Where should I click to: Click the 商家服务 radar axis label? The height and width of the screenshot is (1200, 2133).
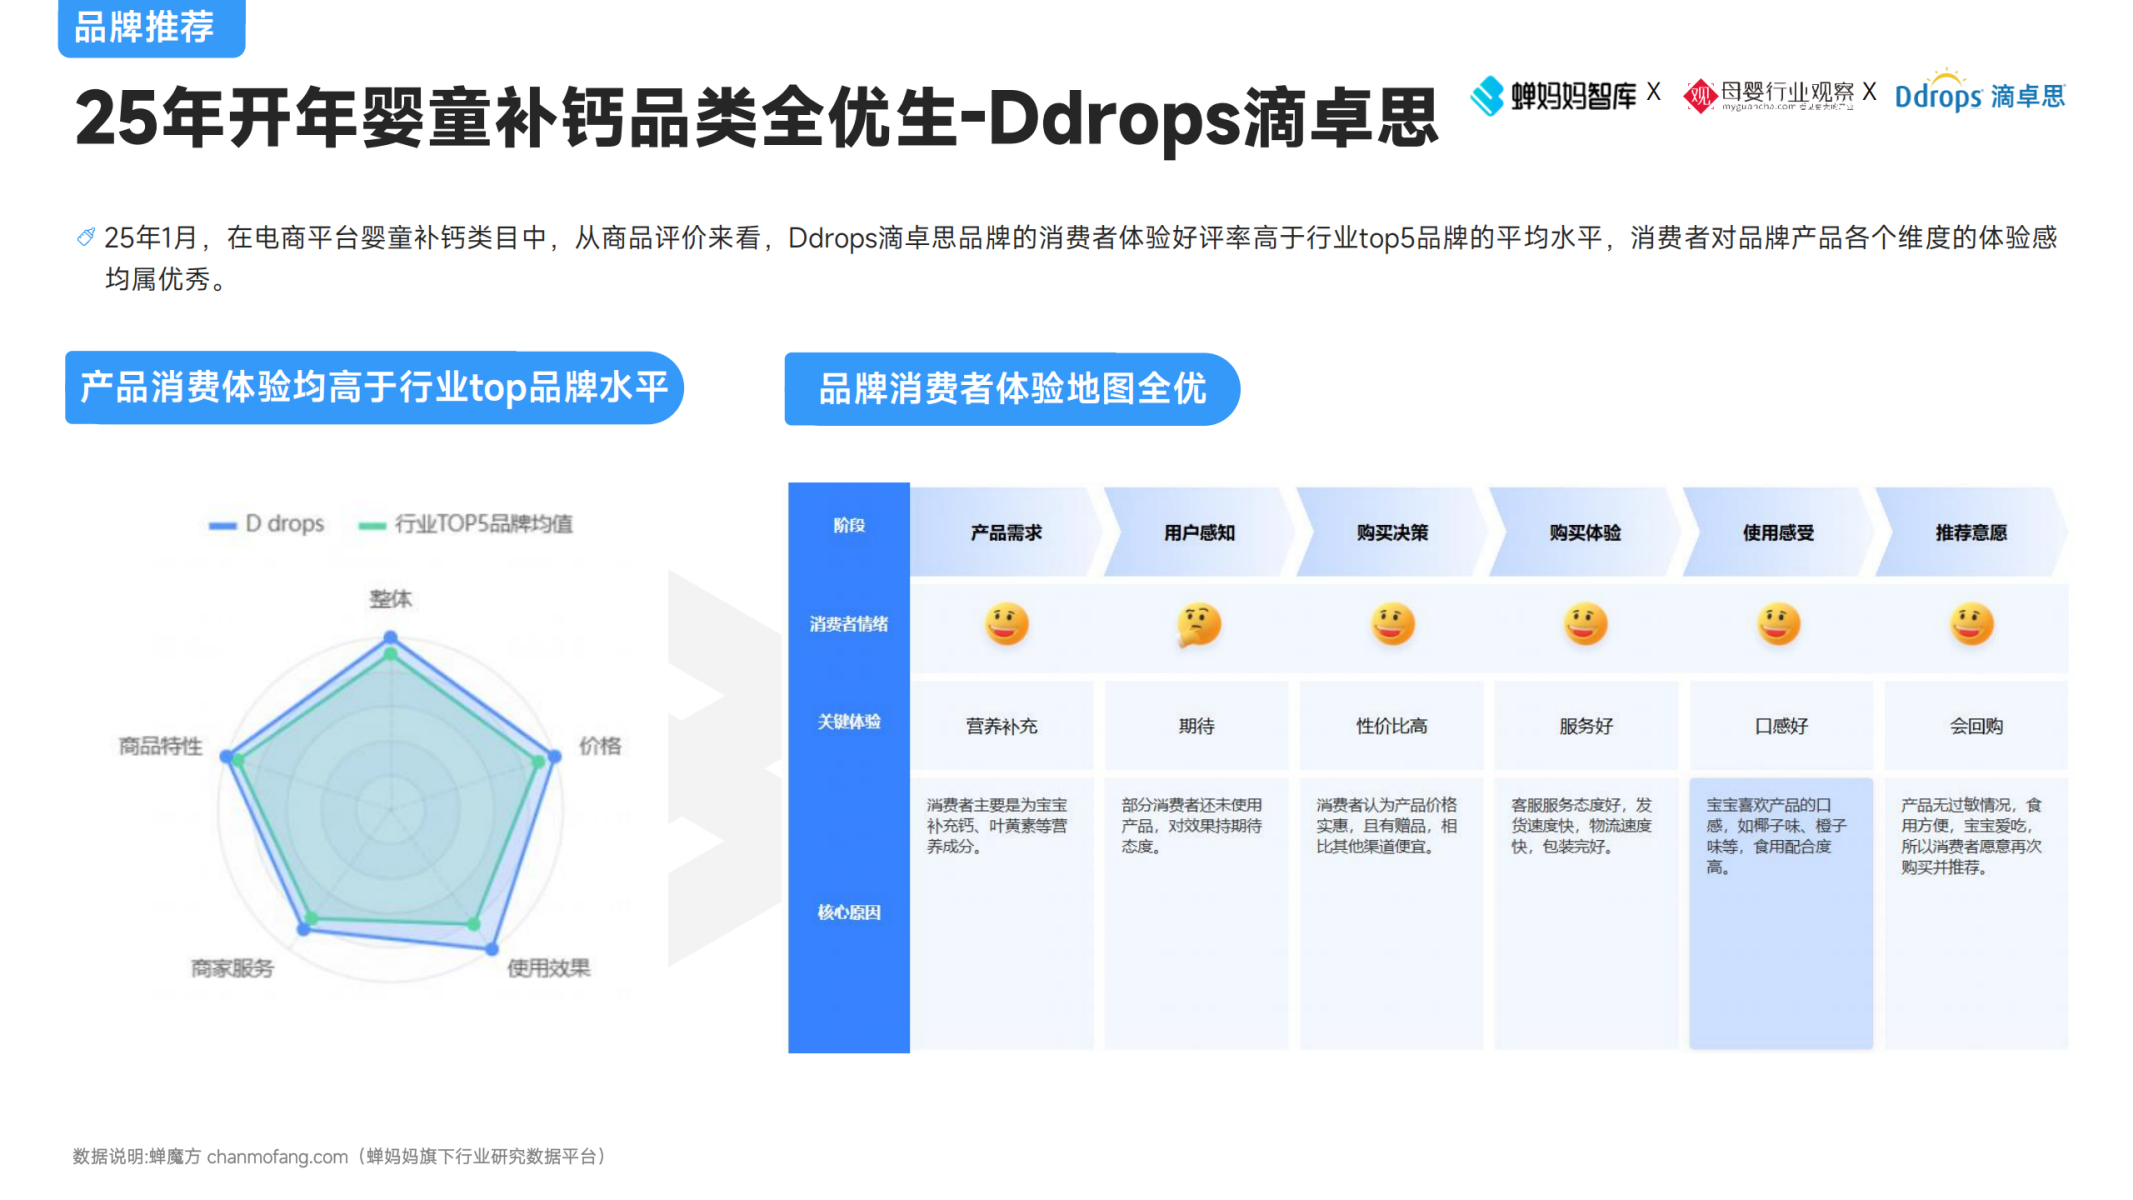(x=232, y=968)
